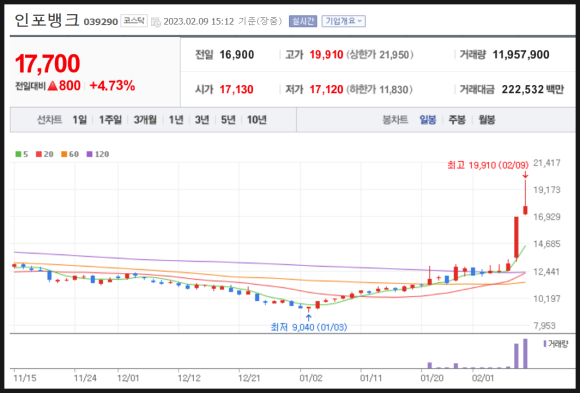Screen dimensions: 580x393
Task: Click the 거래대금 value 222,532 백만
Action: point(533,90)
